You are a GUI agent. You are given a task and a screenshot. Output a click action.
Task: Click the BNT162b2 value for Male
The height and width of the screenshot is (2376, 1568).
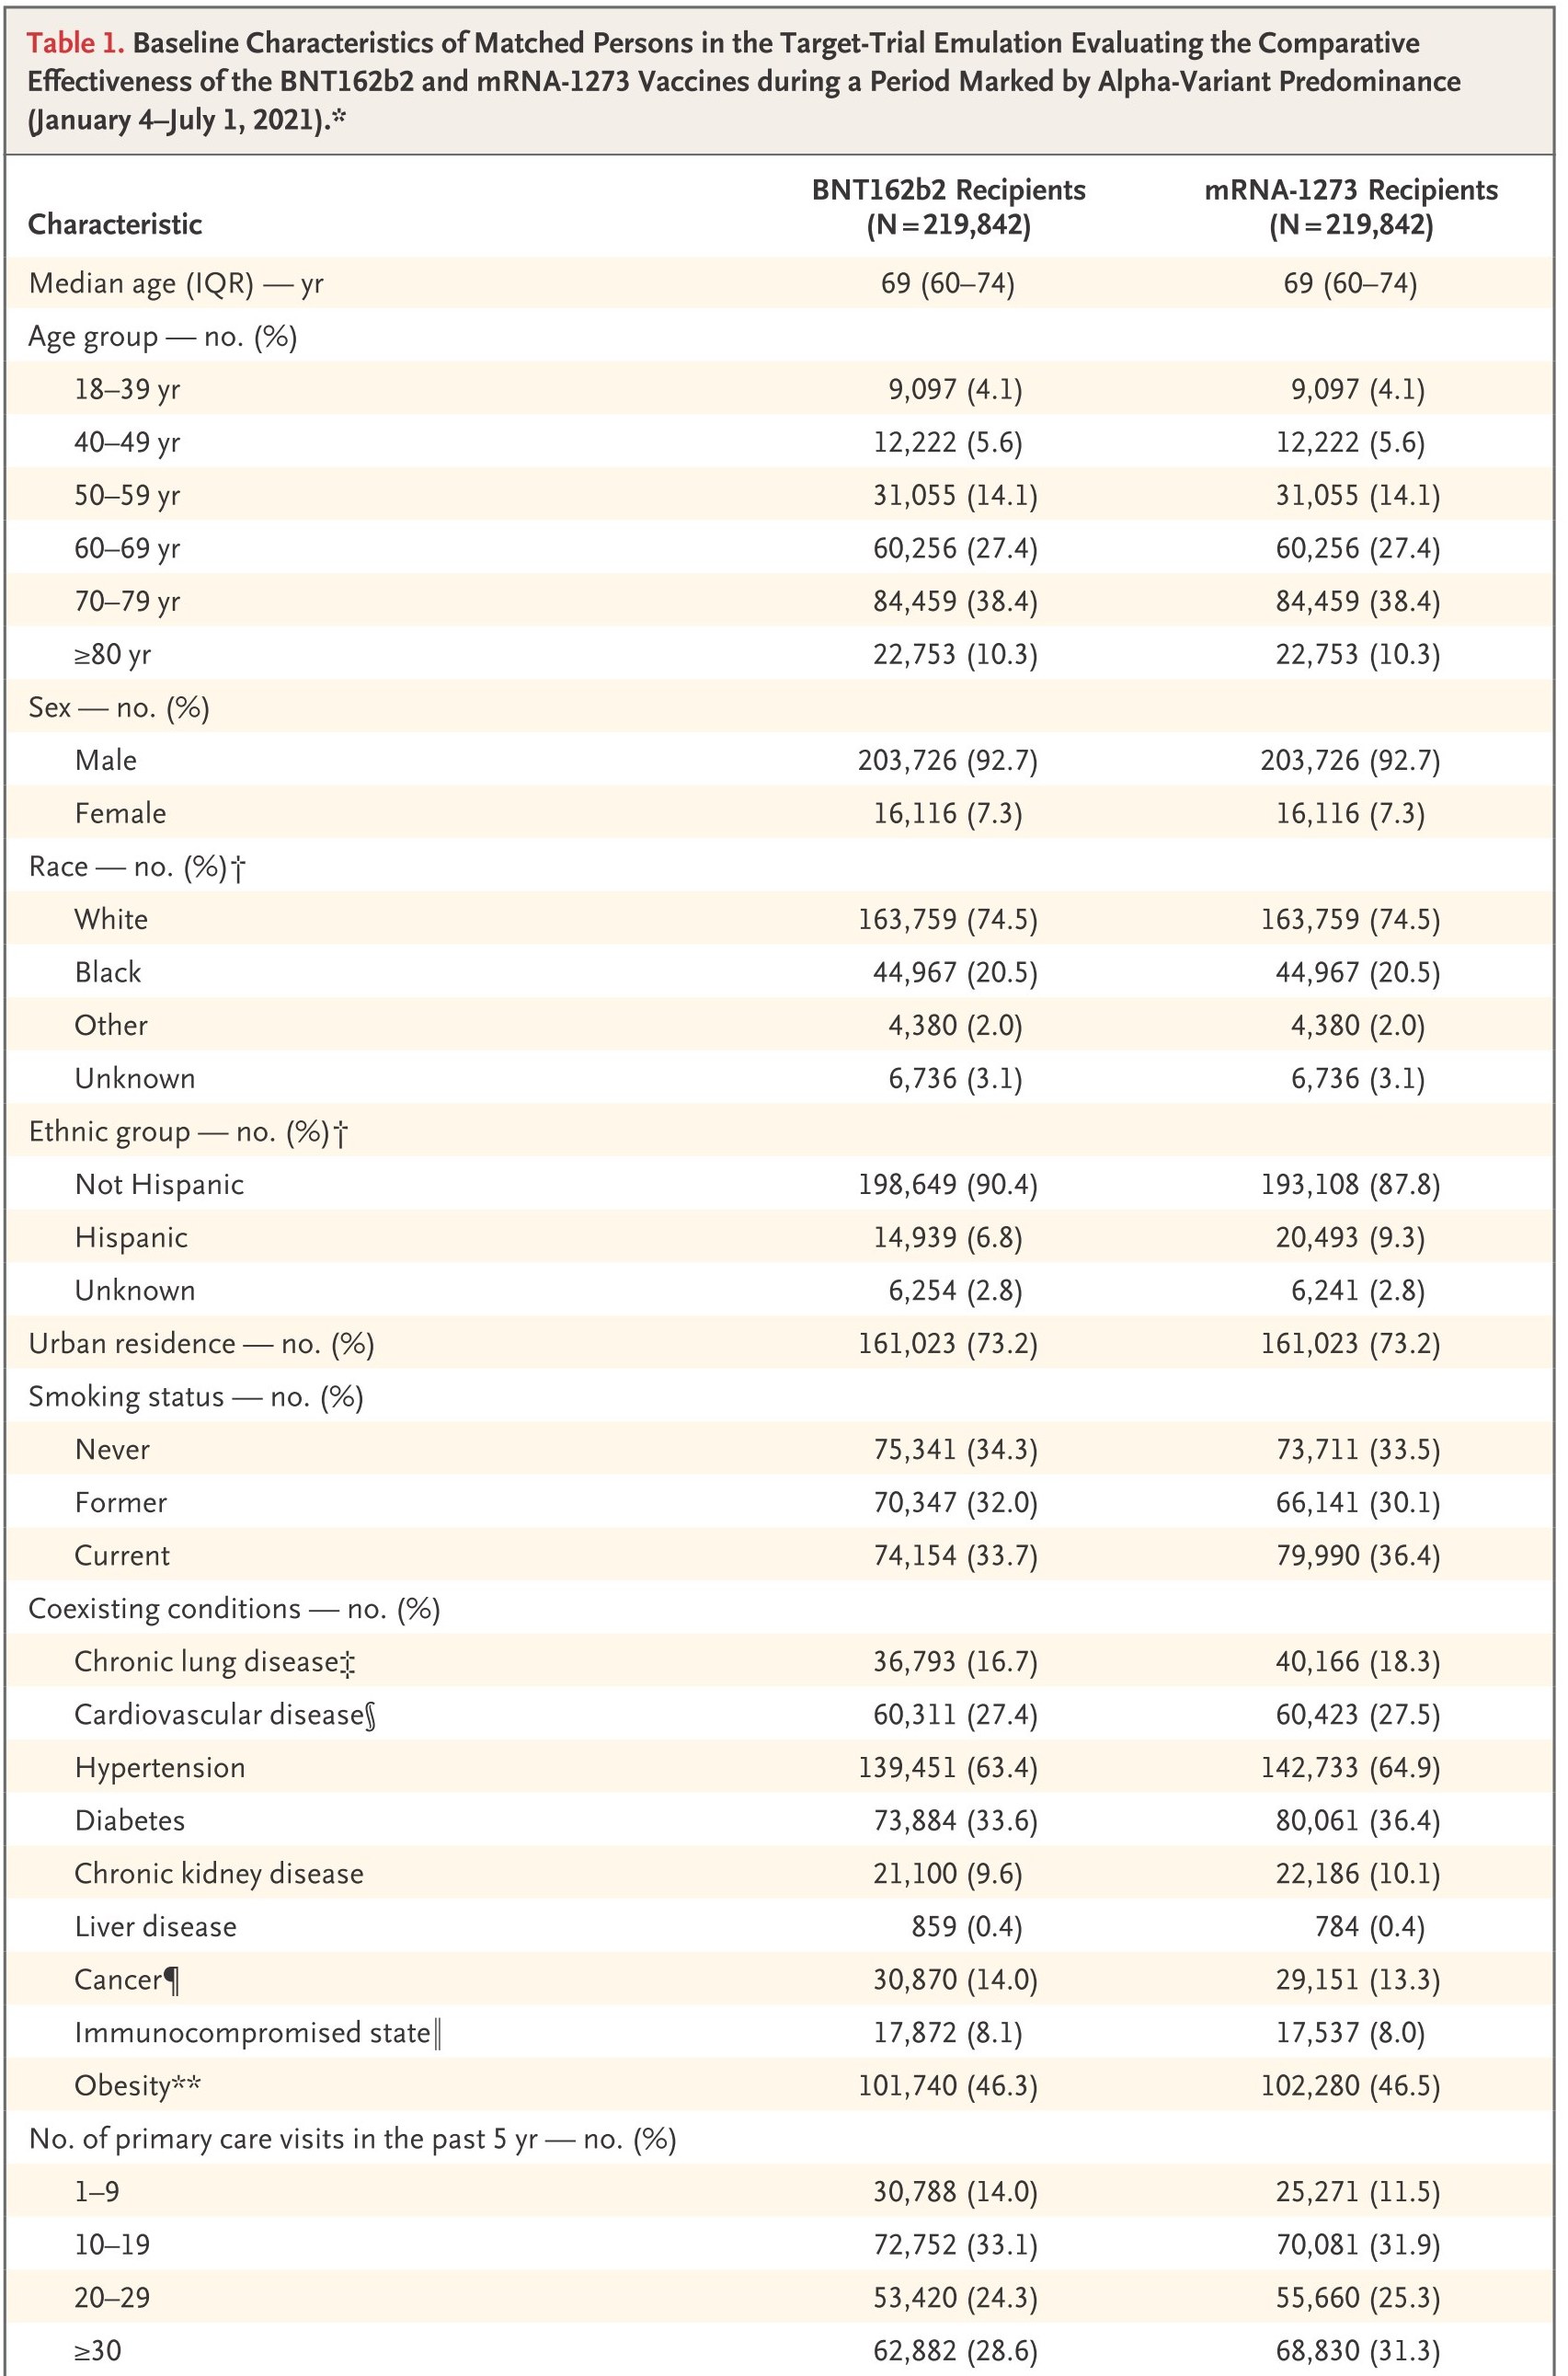[x=948, y=761]
